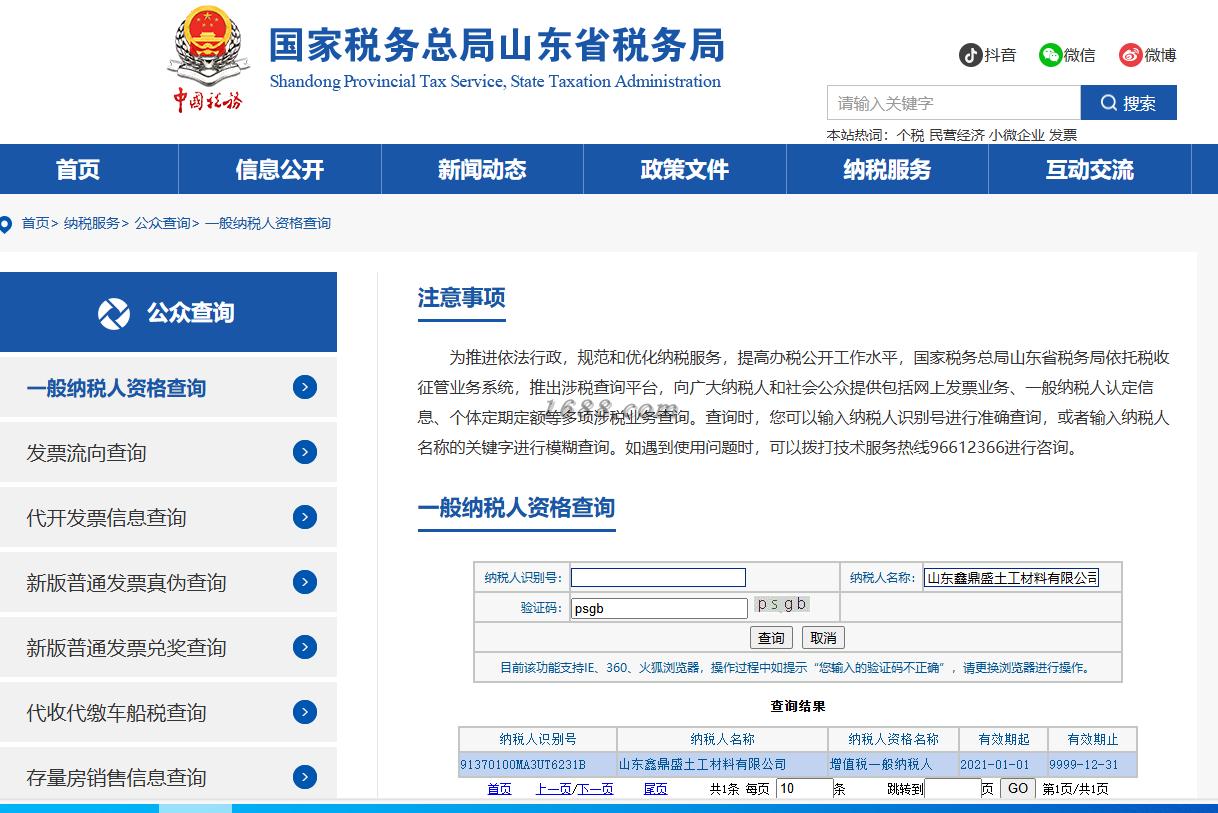Image resolution: width=1218 pixels, height=813 pixels.
Task: Click pagination link 下一页
Action: point(595,789)
